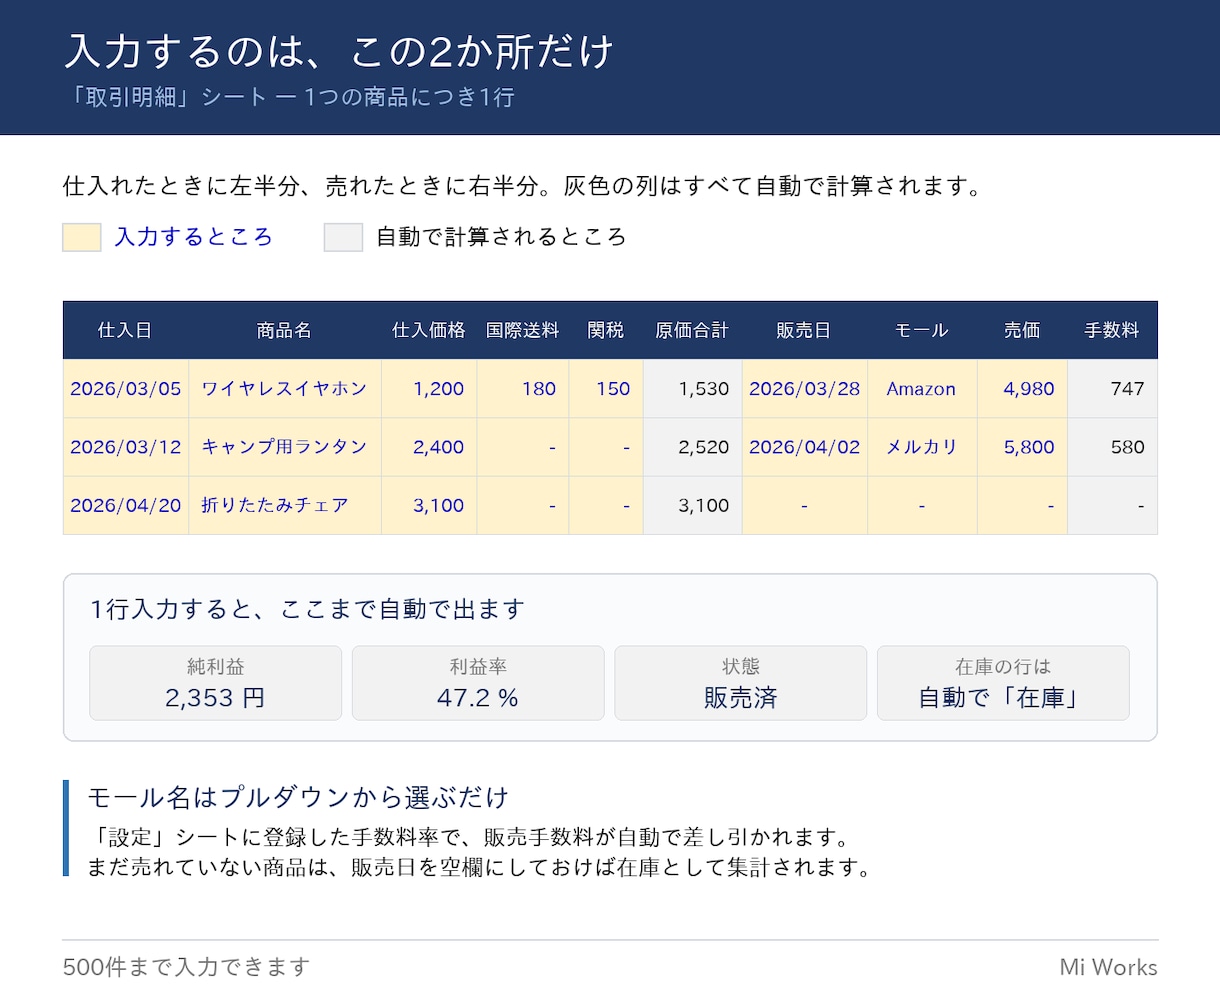Click the footer text 500件まで入力できます
This screenshot has height=1008, width=1220.
tap(187, 967)
